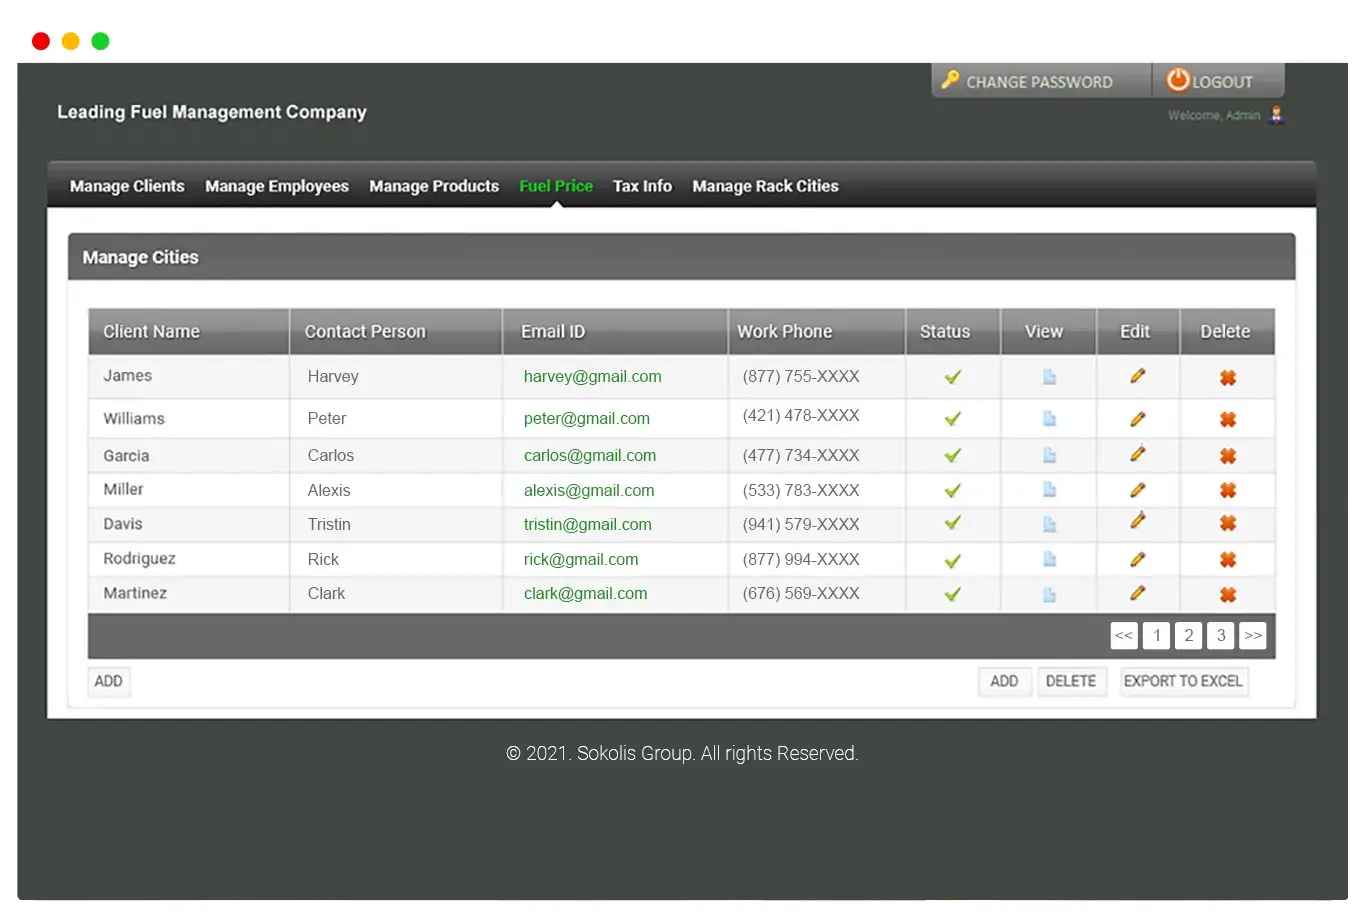Click the status checkmark in Martinez row
This screenshot has height=918, width=1366.
click(x=951, y=593)
